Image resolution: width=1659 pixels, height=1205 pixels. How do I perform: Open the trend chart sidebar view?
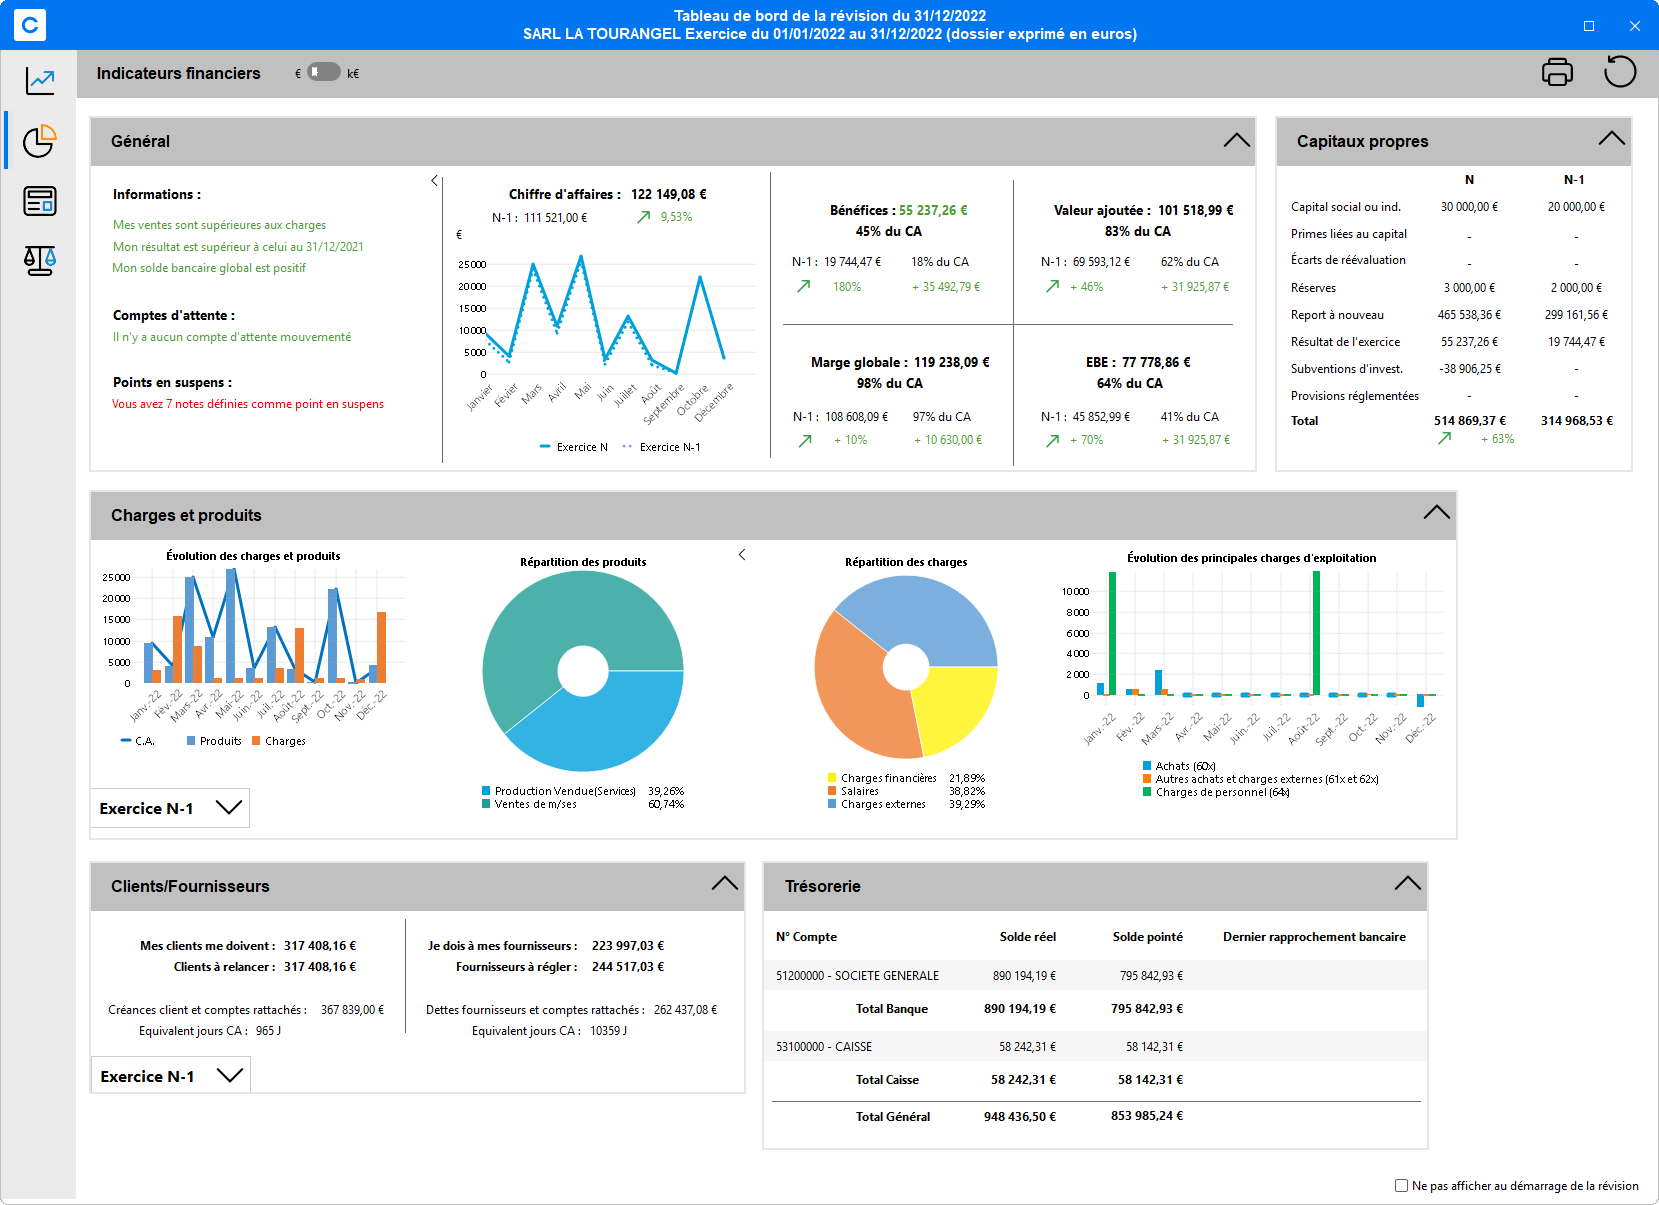40,81
